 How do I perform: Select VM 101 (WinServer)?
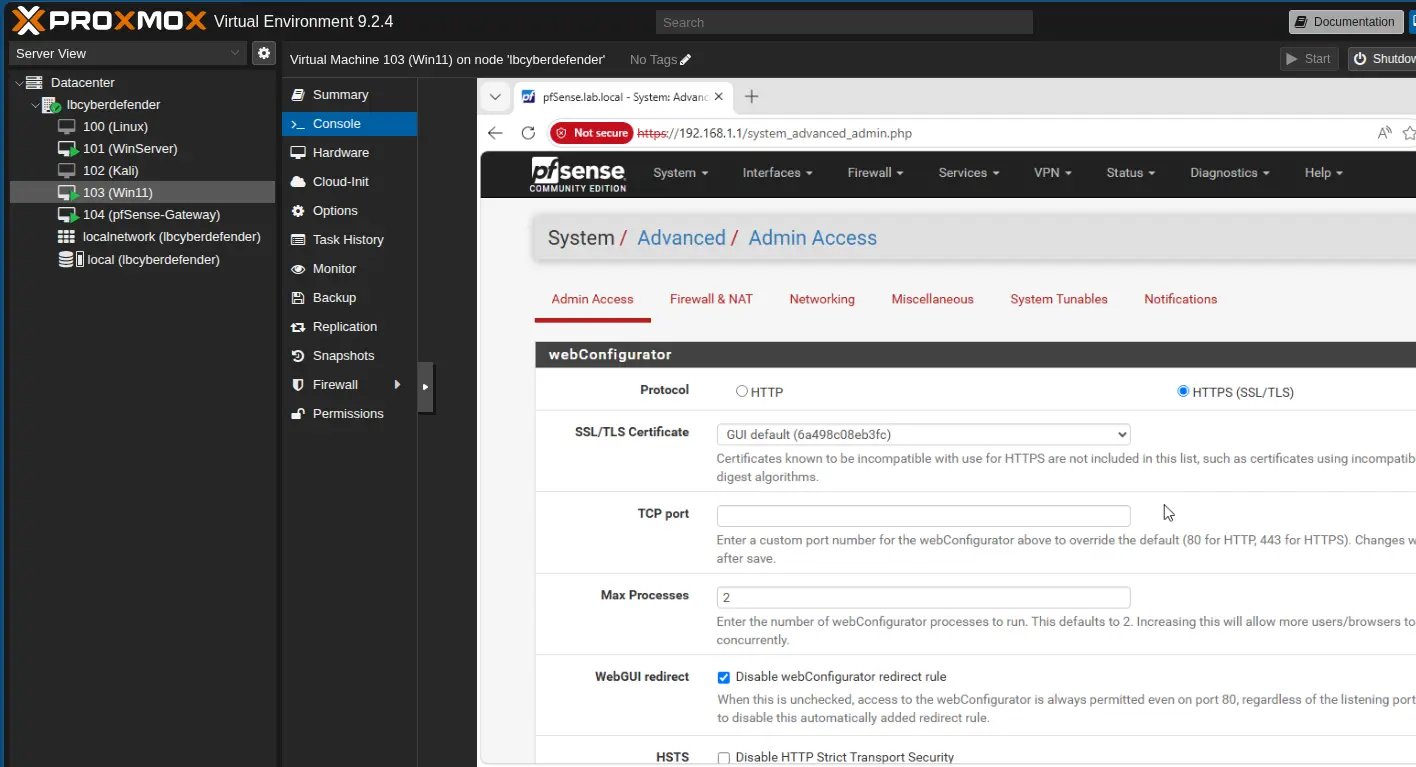click(x=130, y=149)
